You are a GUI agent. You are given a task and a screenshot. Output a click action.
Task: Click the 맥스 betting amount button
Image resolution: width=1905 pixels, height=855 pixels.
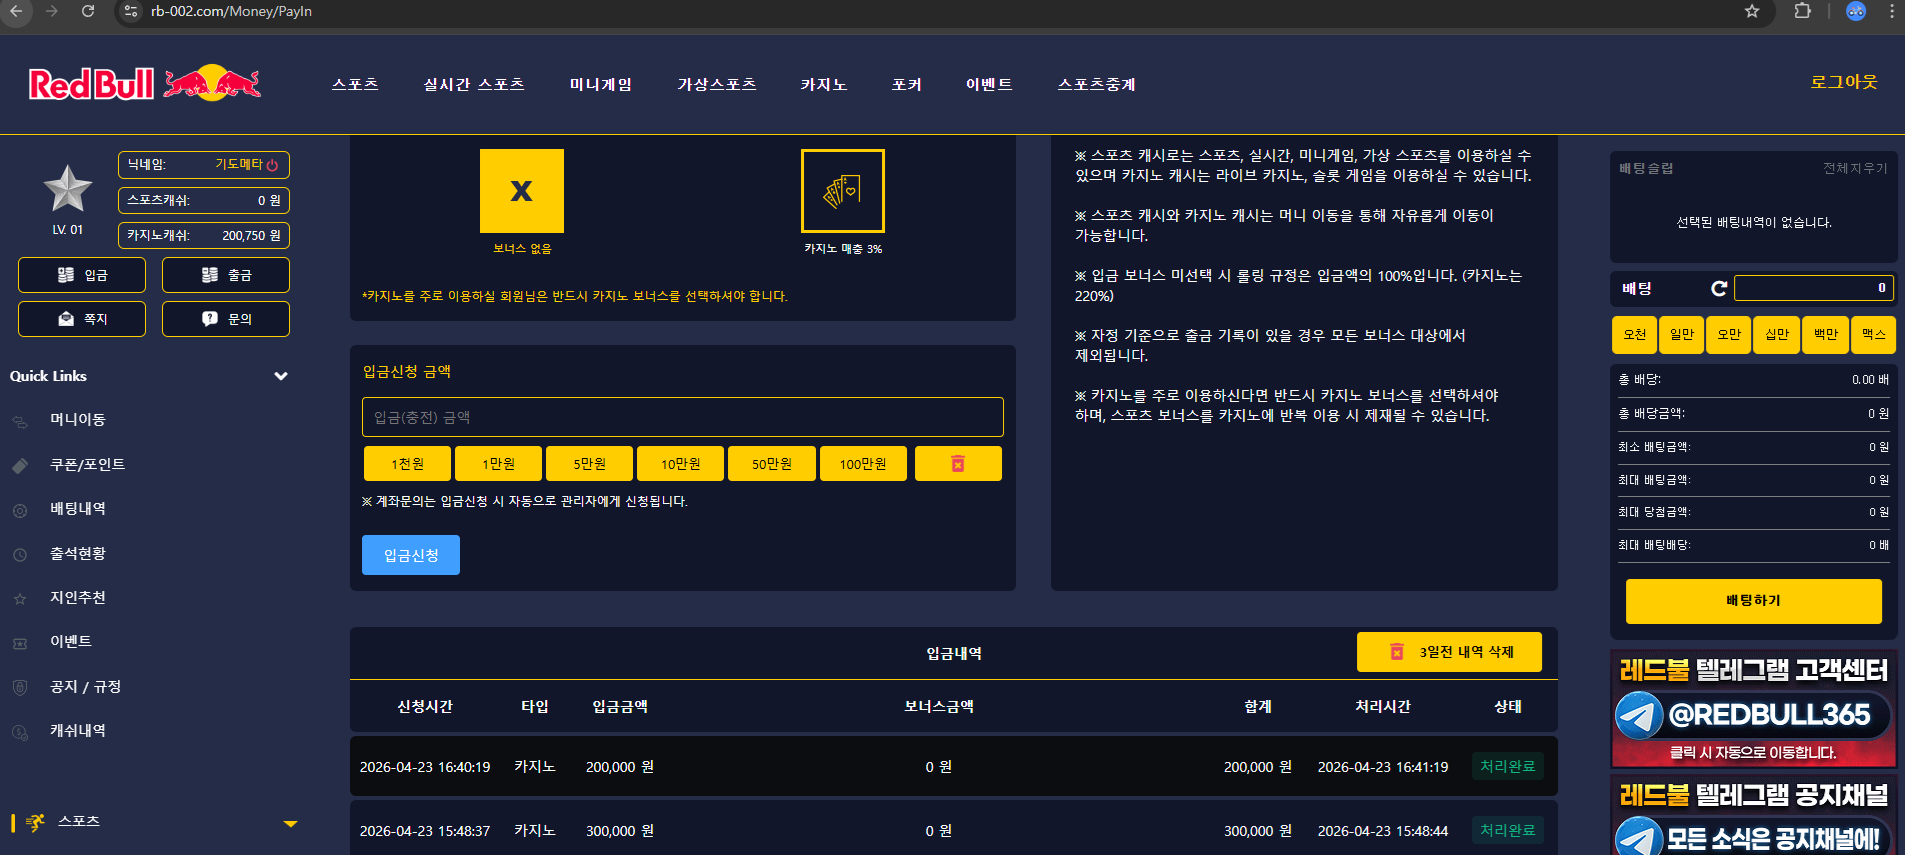coord(1873,335)
